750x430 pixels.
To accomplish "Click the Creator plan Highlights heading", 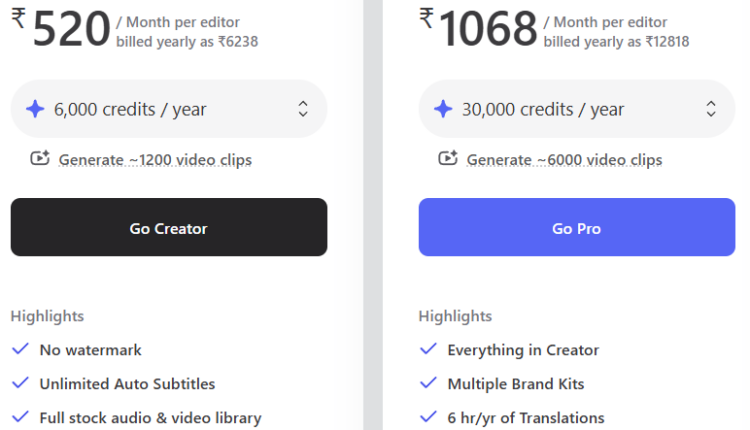I will [47, 316].
